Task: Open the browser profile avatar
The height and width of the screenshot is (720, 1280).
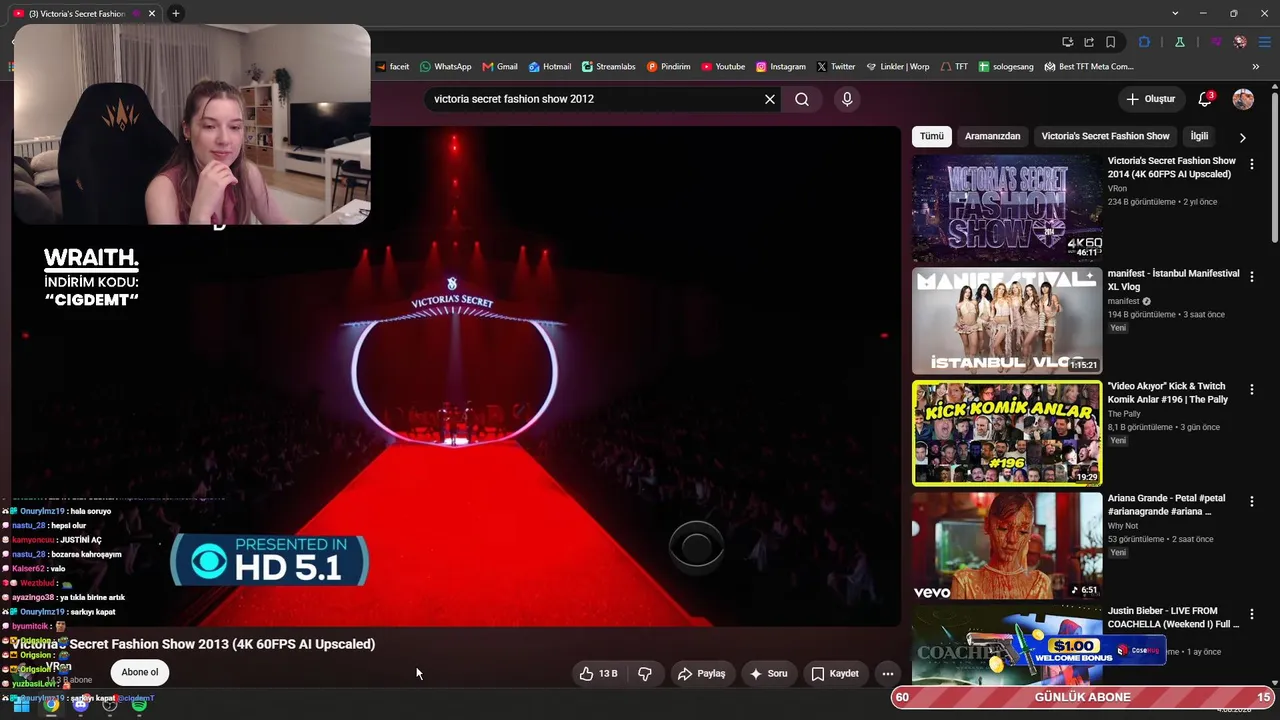Action: [1240, 42]
